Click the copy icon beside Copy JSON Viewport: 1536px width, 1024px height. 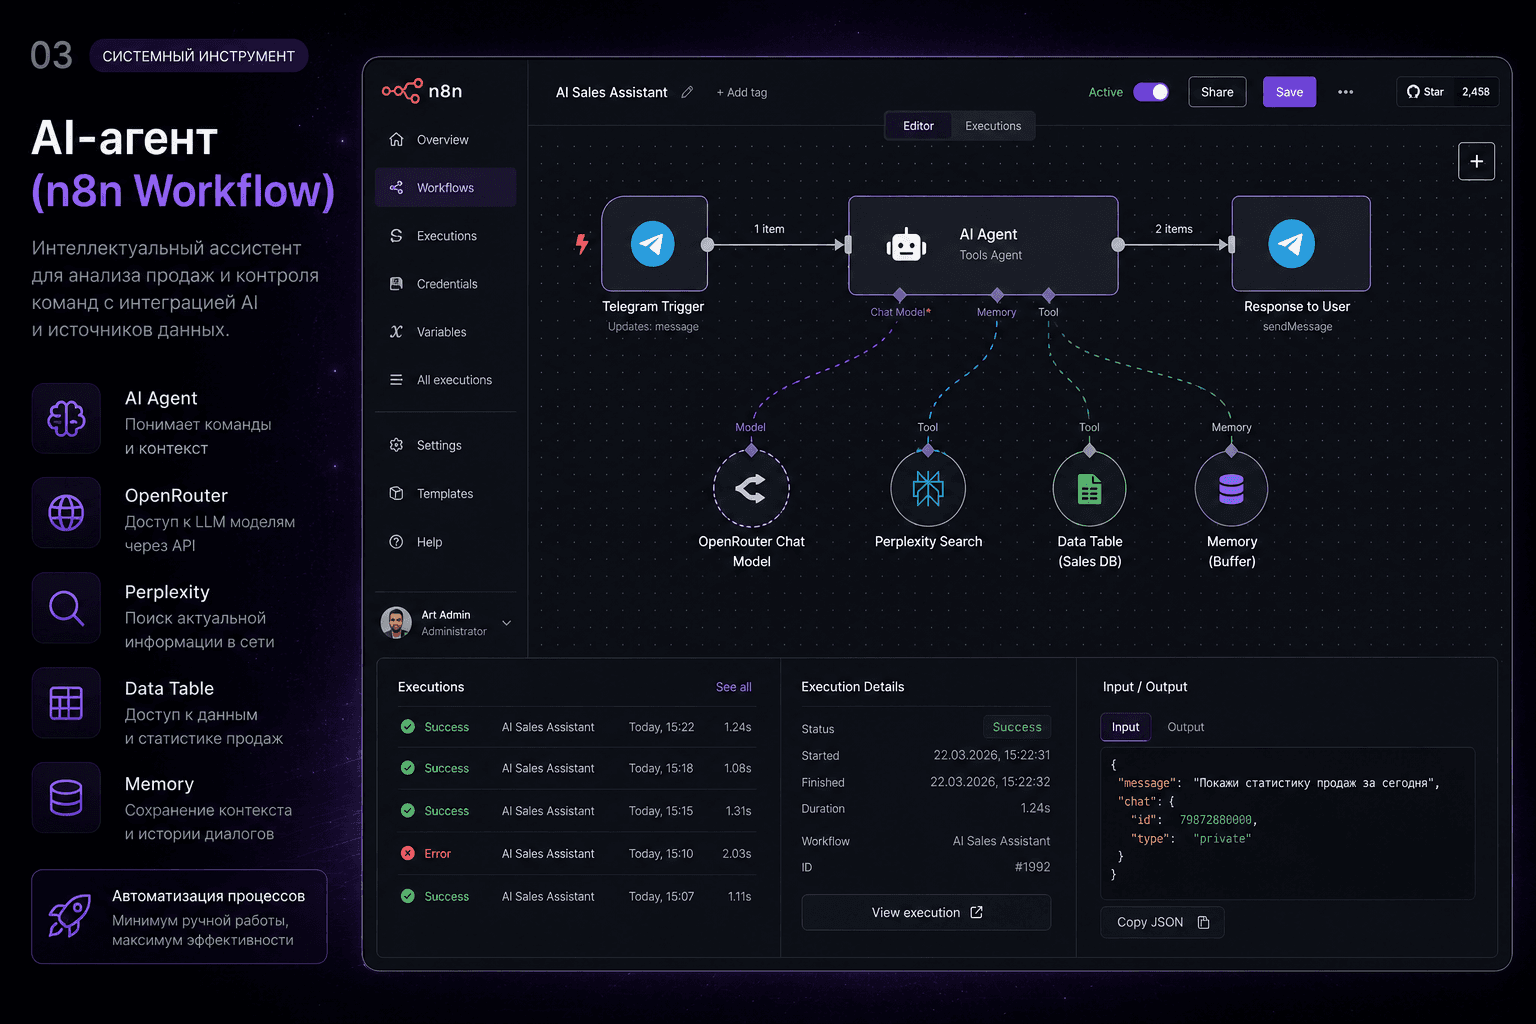[x=1204, y=922]
